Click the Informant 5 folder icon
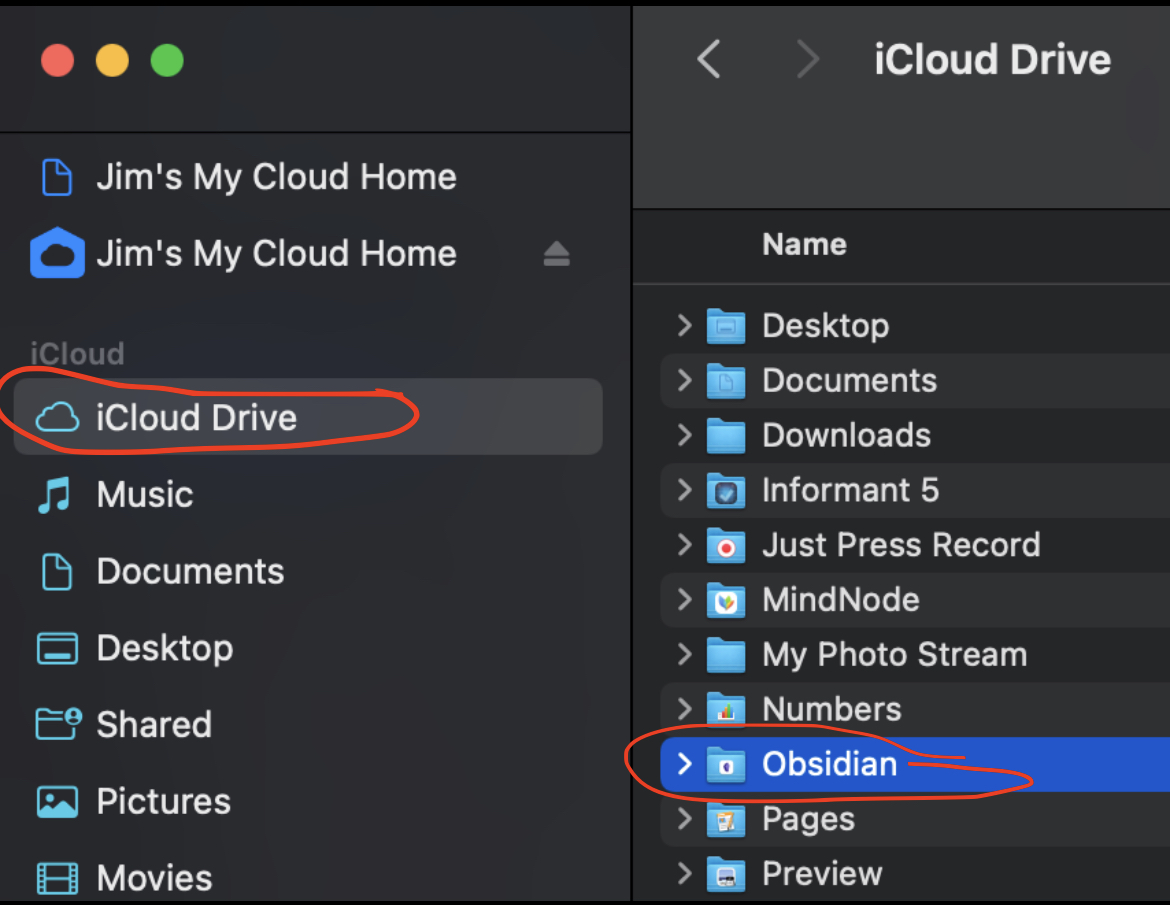Viewport: 1170px width, 905px height. pos(725,490)
